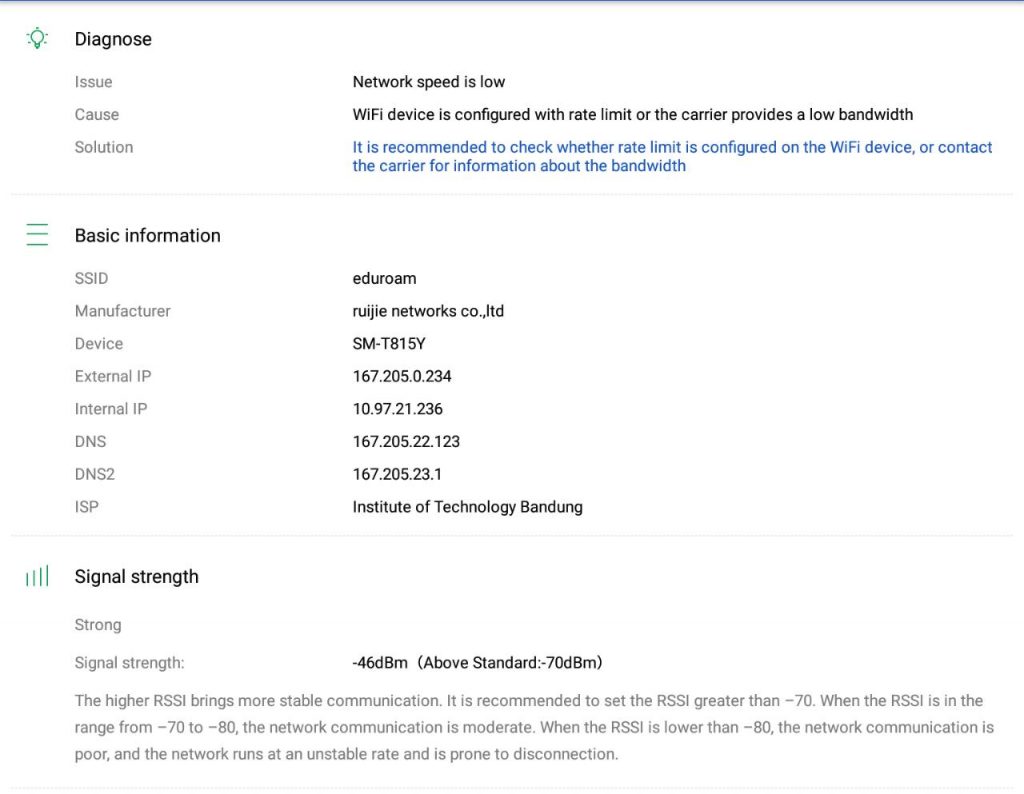Click the Basic information list icon

(x=37, y=235)
